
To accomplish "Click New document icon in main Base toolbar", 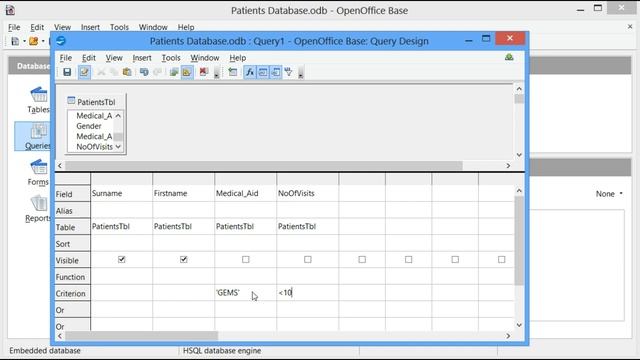I will coord(15,41).
